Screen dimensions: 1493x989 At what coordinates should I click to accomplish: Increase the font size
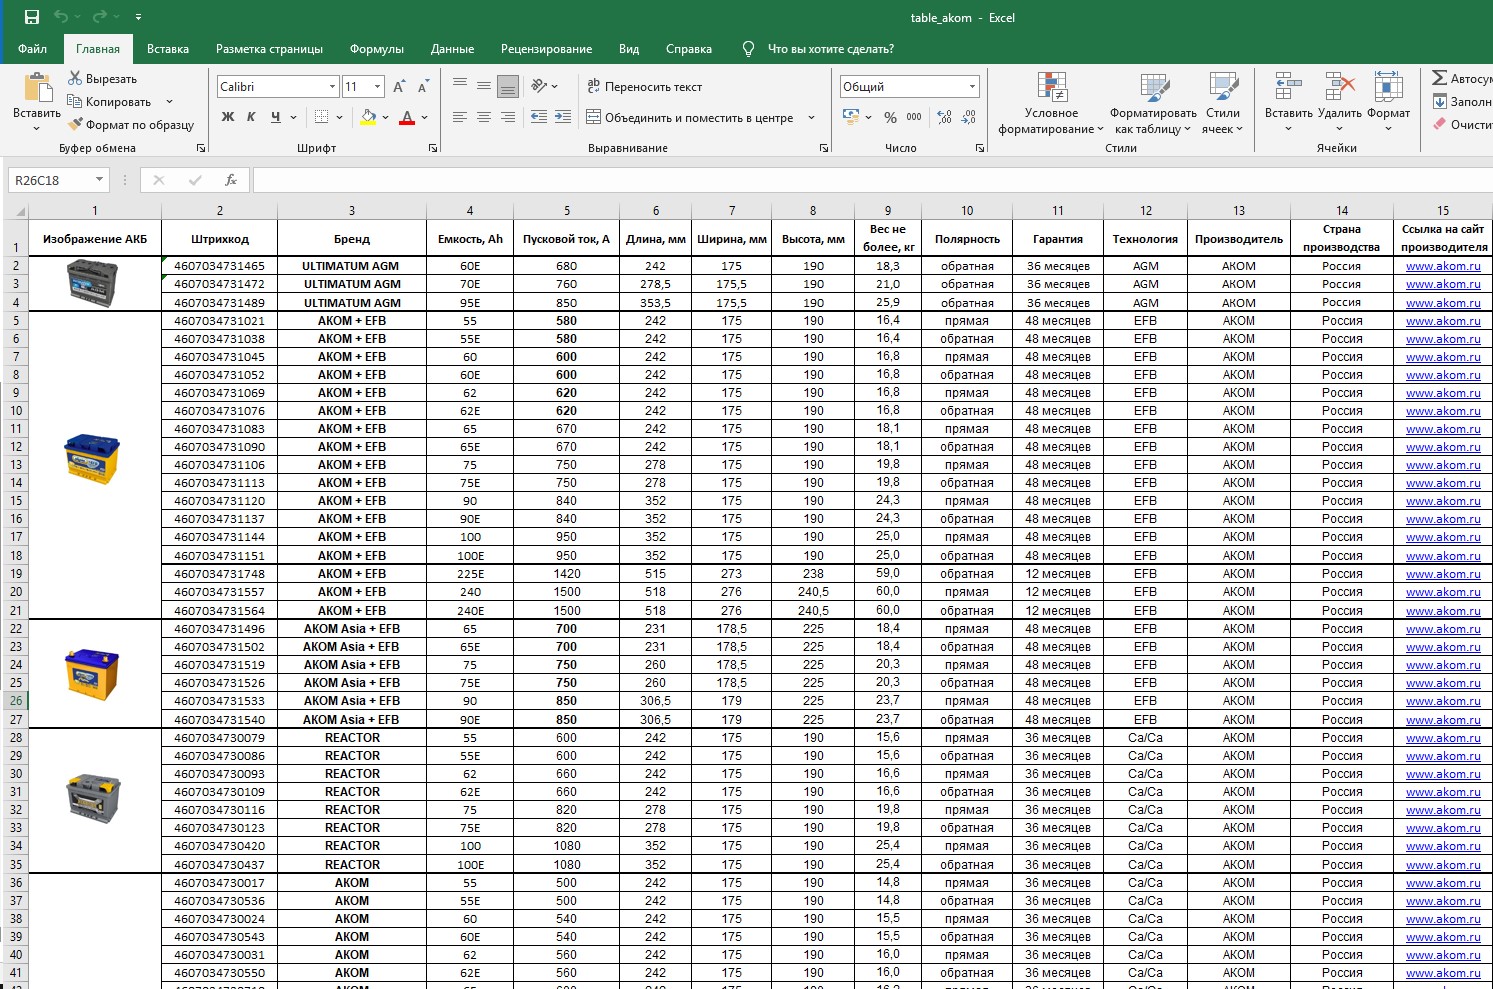[399, 87]
